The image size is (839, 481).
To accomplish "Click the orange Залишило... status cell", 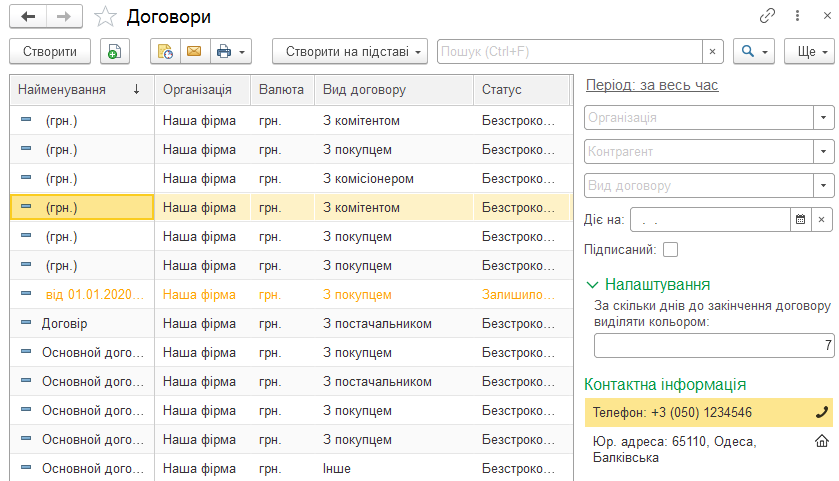I will coord(521,294).
